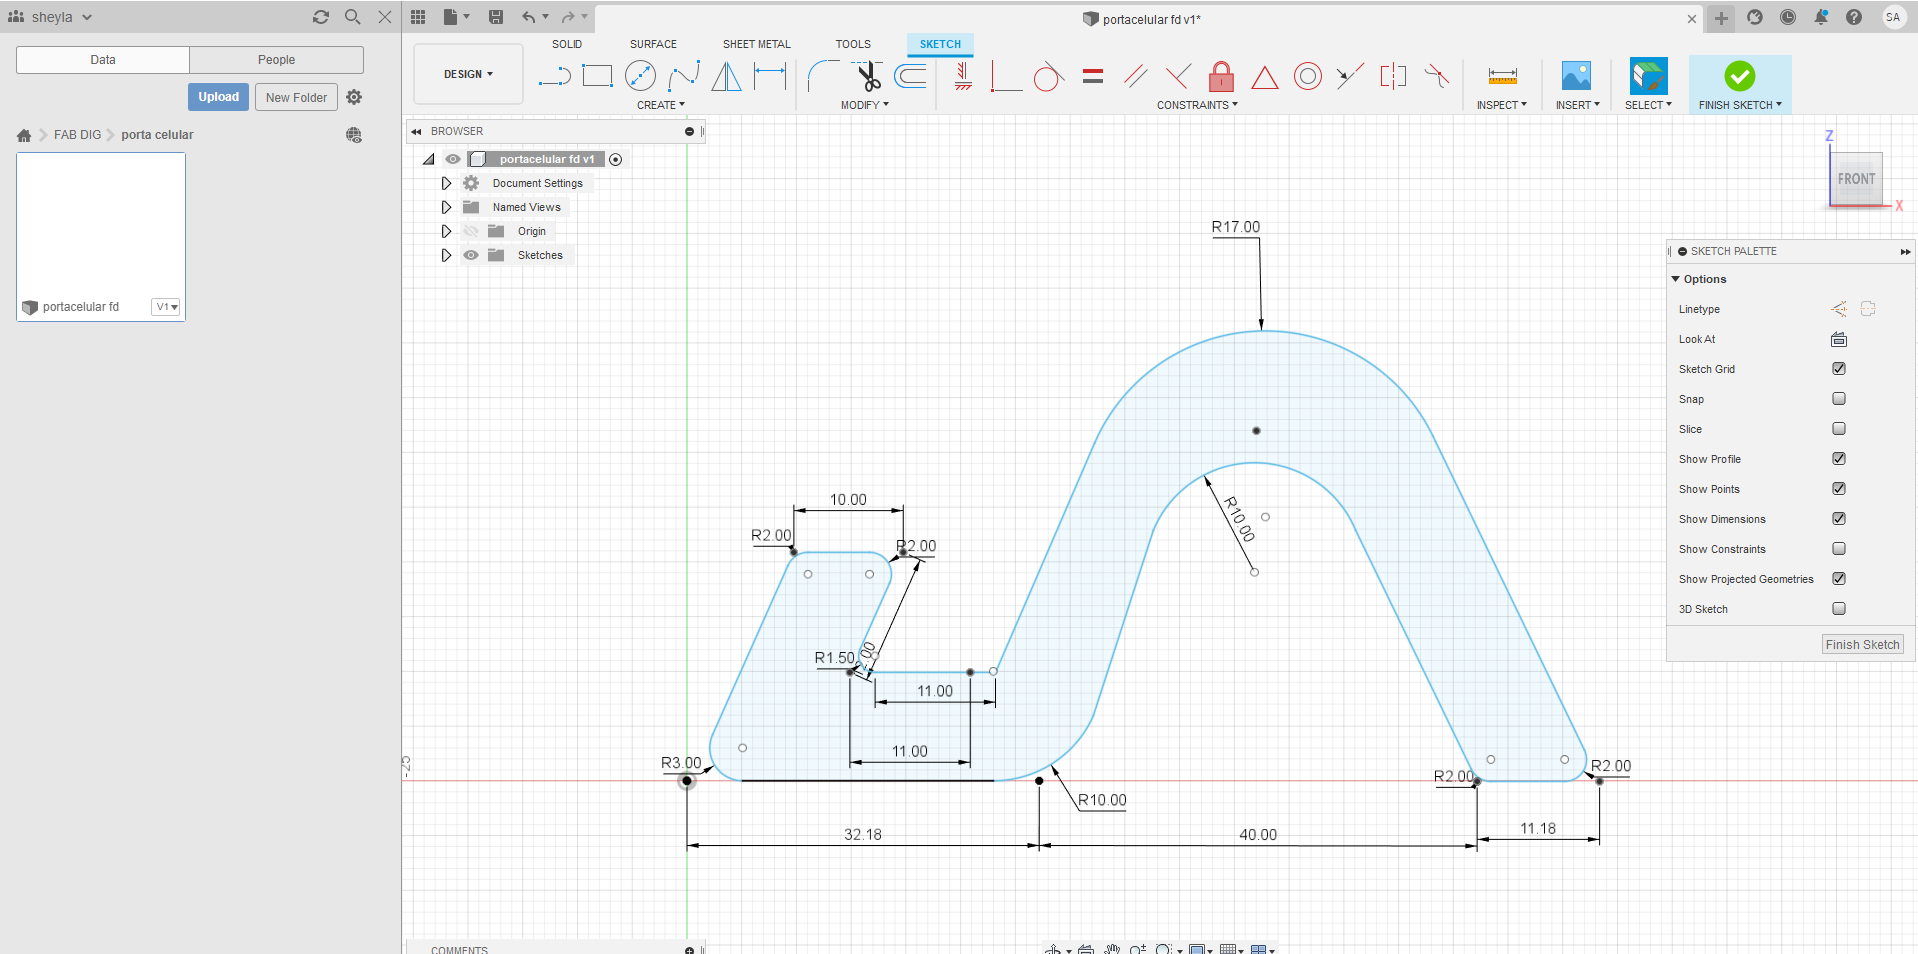
Task: Select the Rectangle sketch tool
Action: point(597,76)
